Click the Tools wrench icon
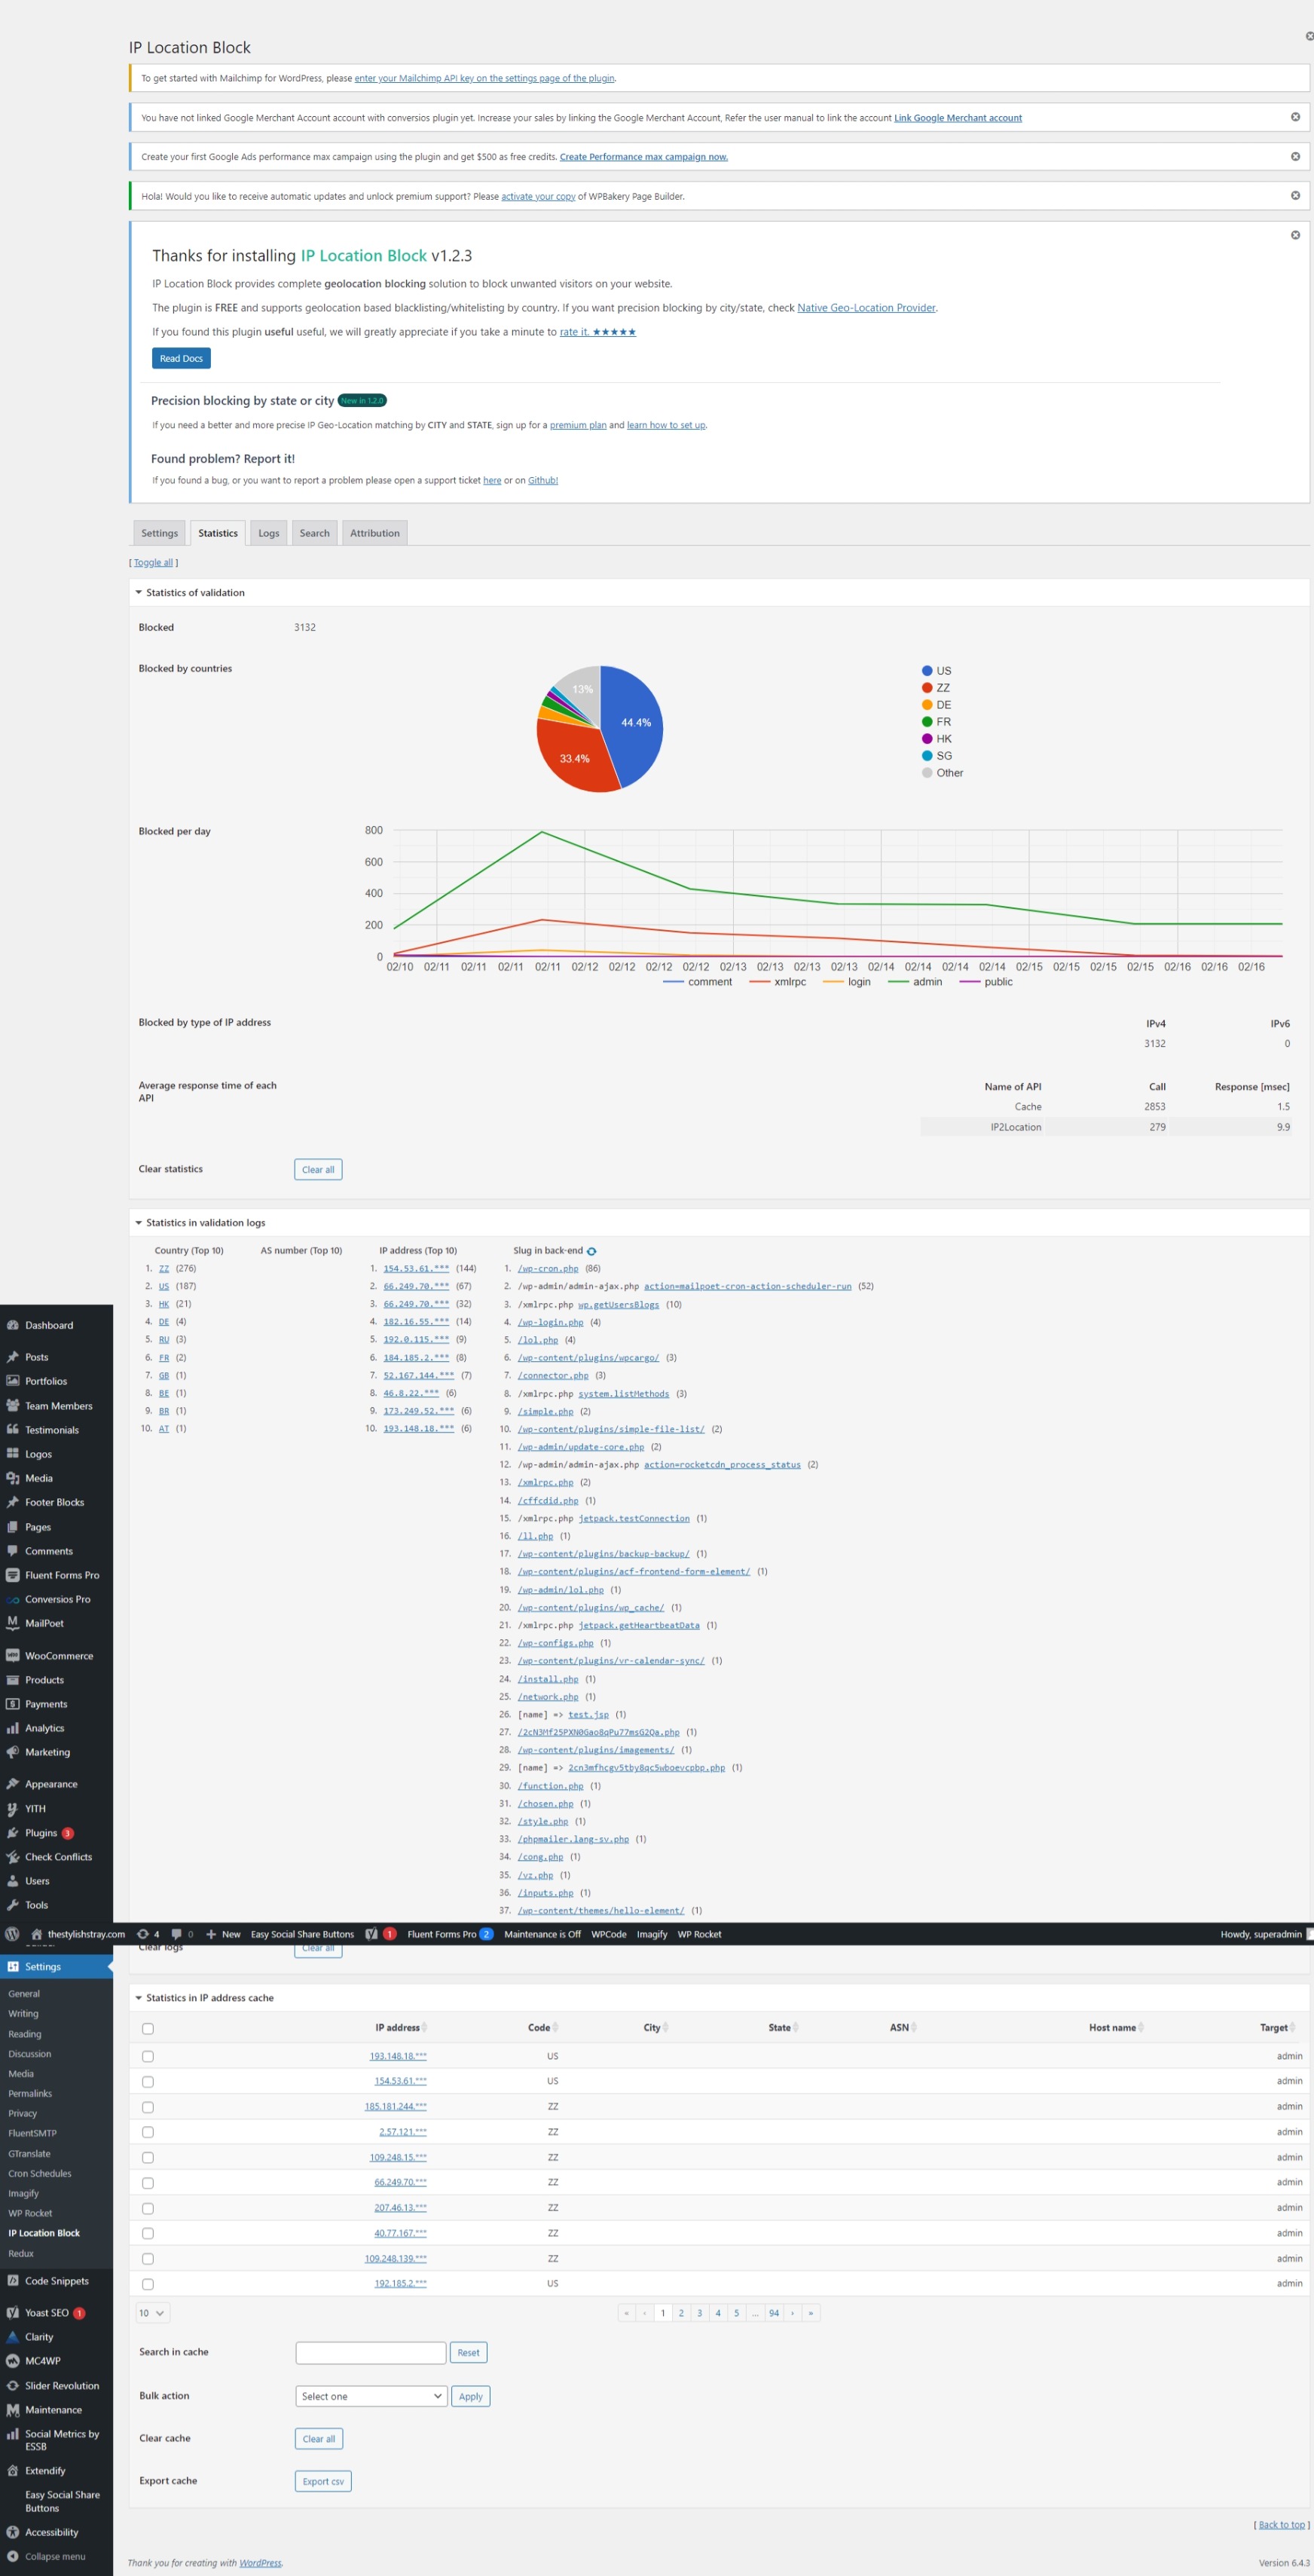The height and width of the screenshot is (2576, 1314). tap(13, 1905)
